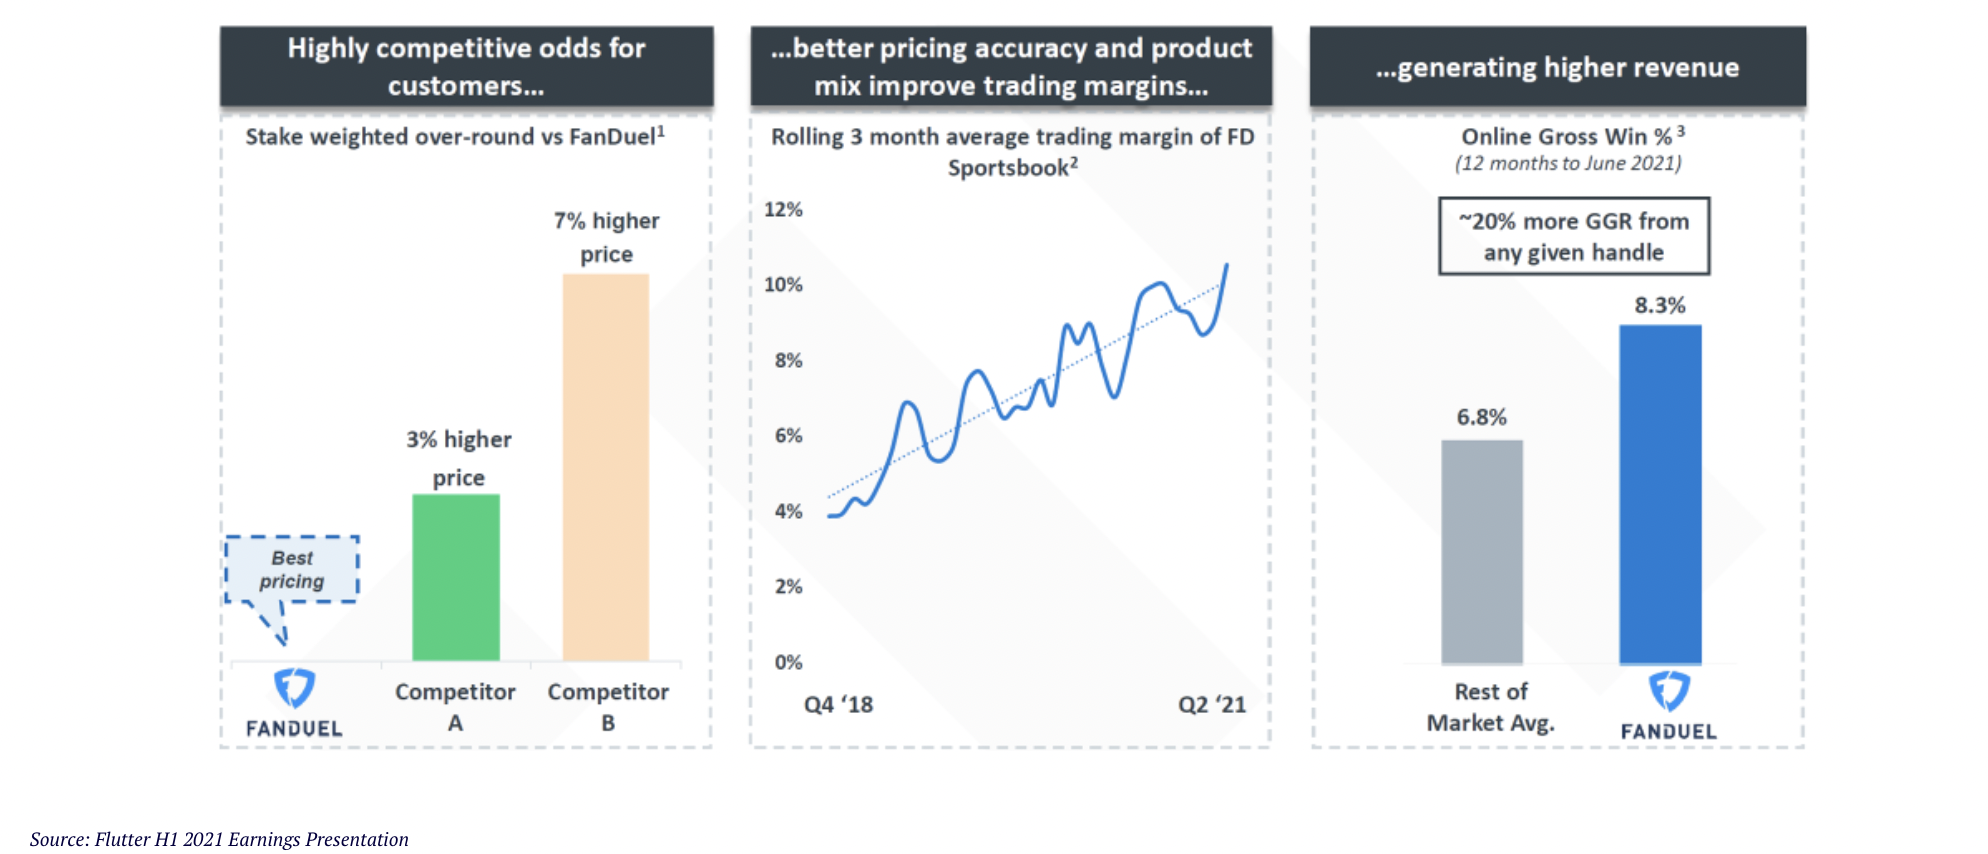The height and width of the screenshot is (854, 1988).
Task: Select the 'better pricing accuracy' header banner
Action: coord(1011,67)
